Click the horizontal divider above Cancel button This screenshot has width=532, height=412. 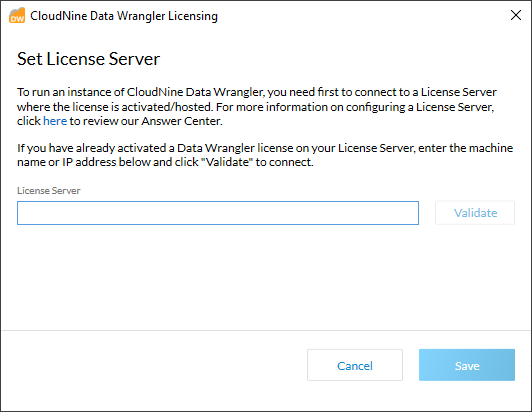pyautogui.click(x=266, y=330)
